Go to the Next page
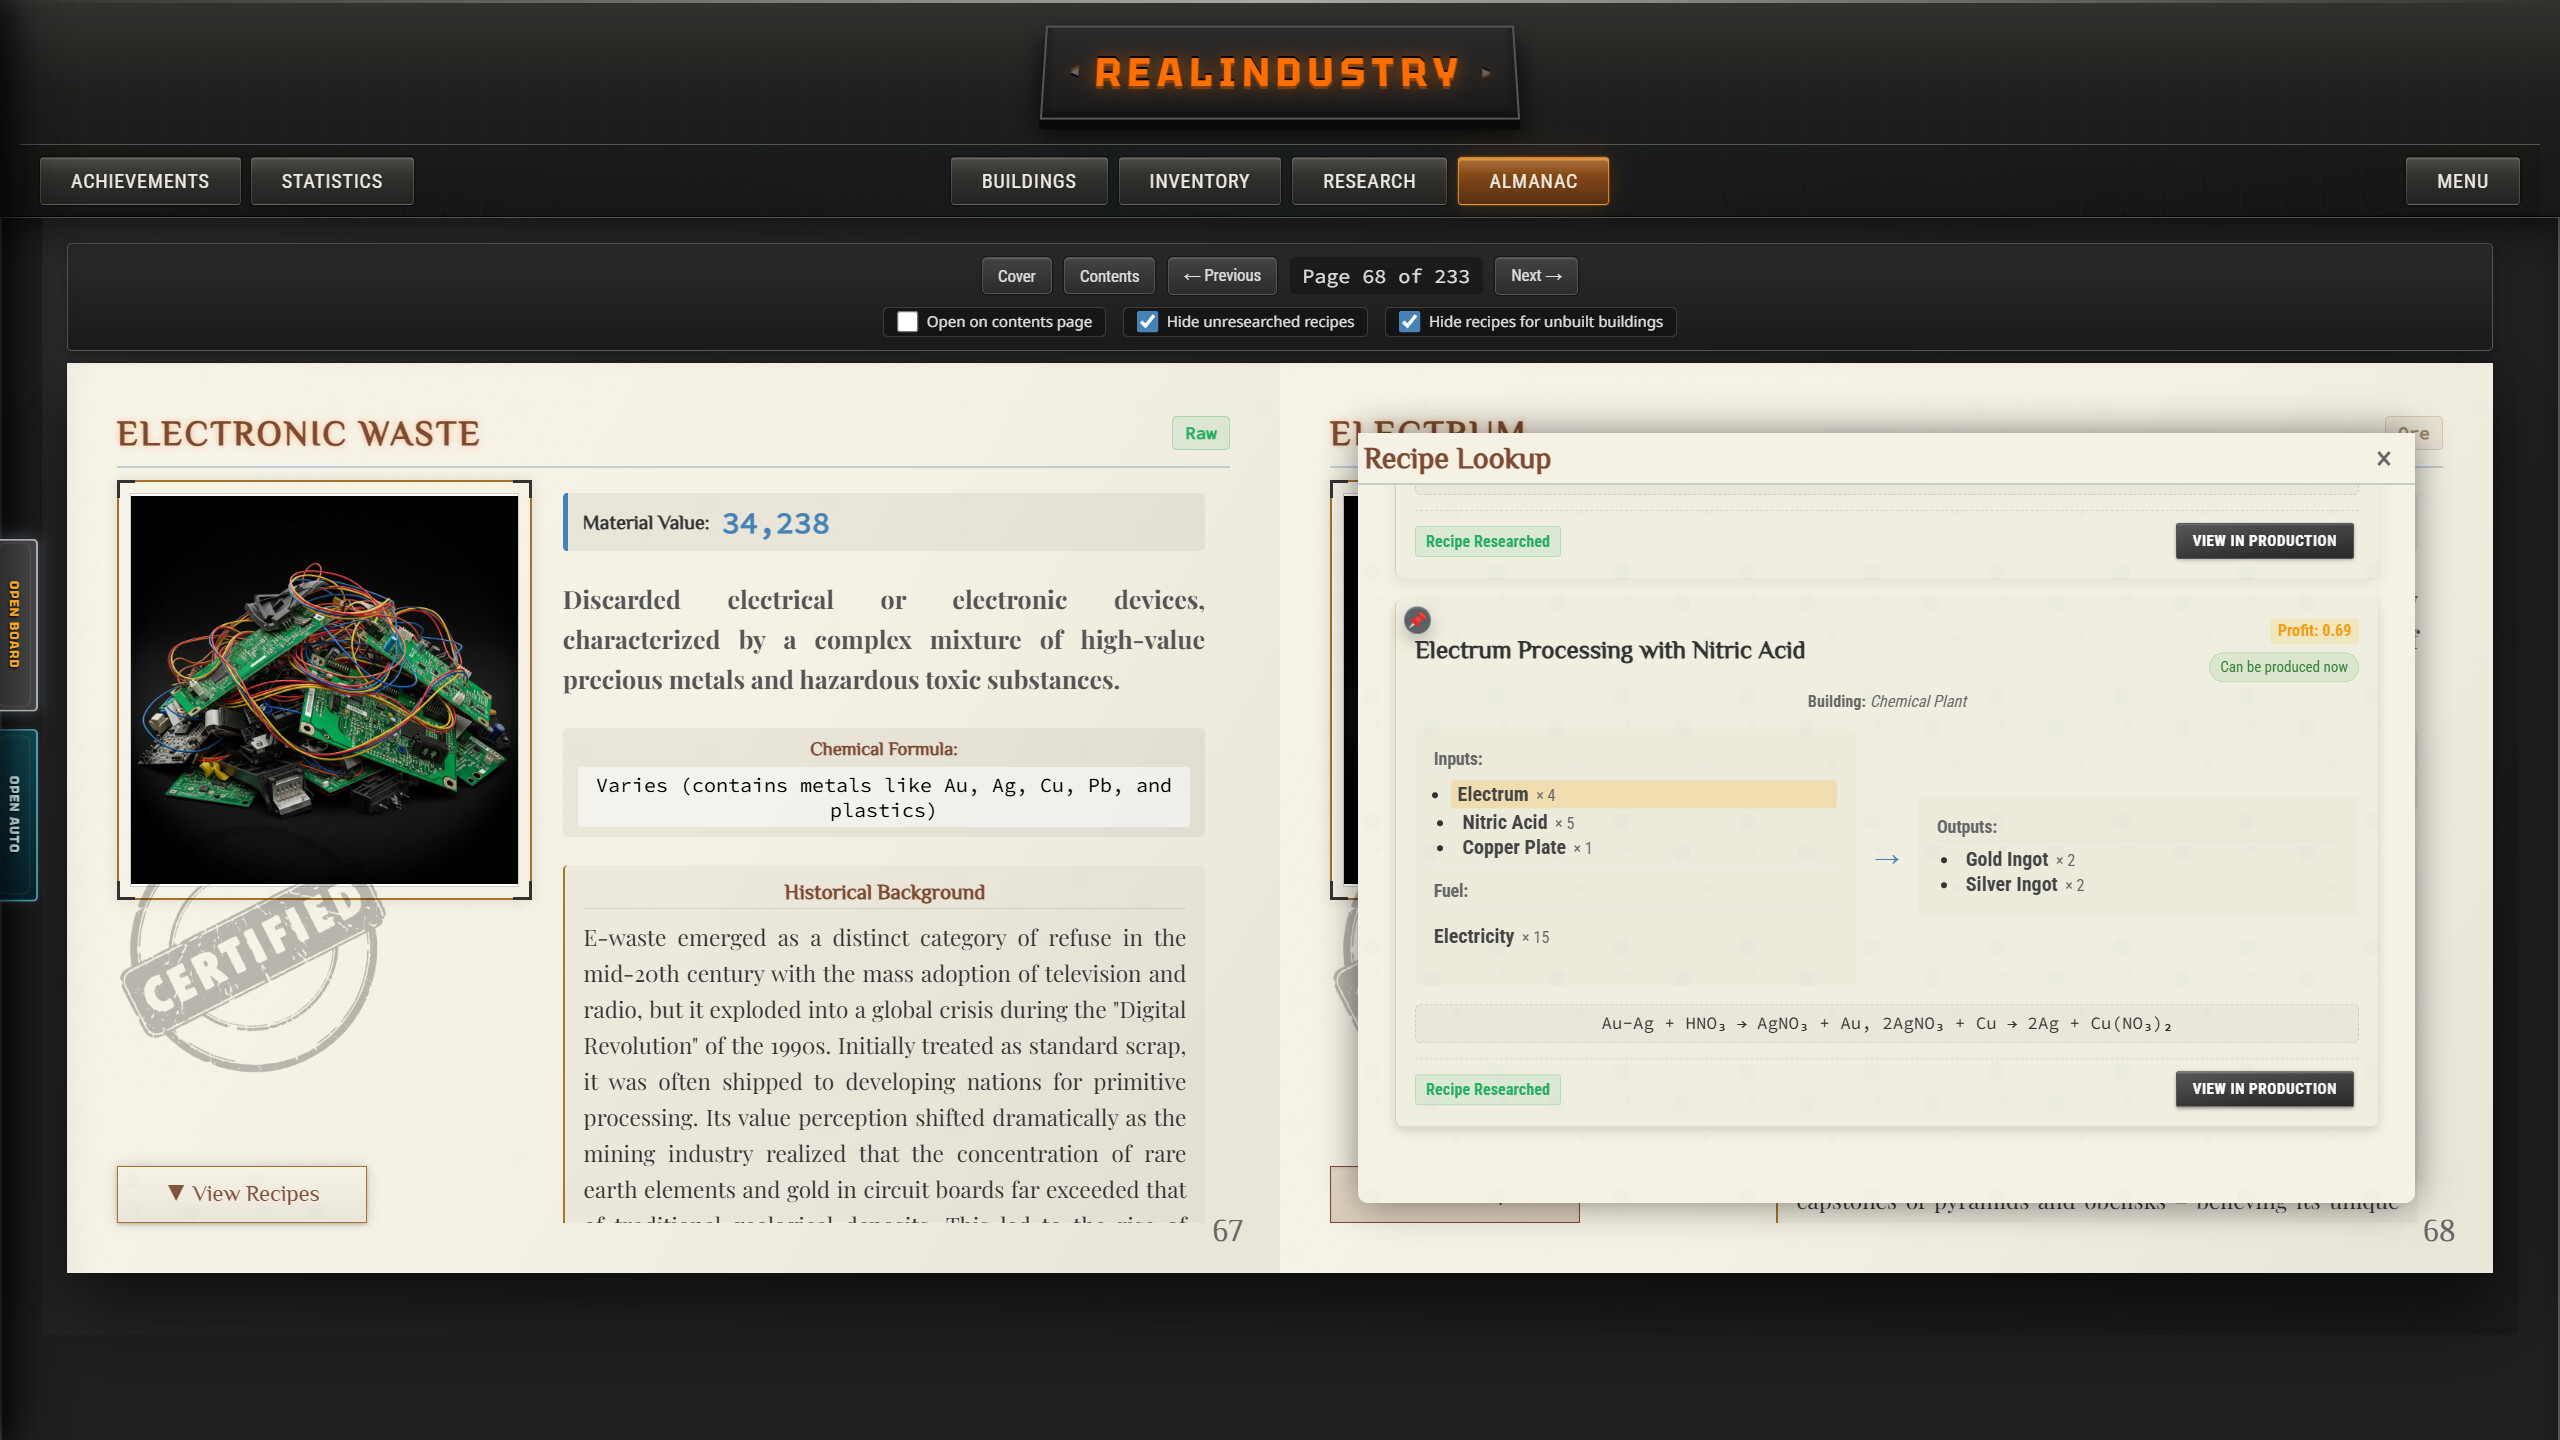This screenshot has height=1440, width=2560. (x=1536, y=276)
